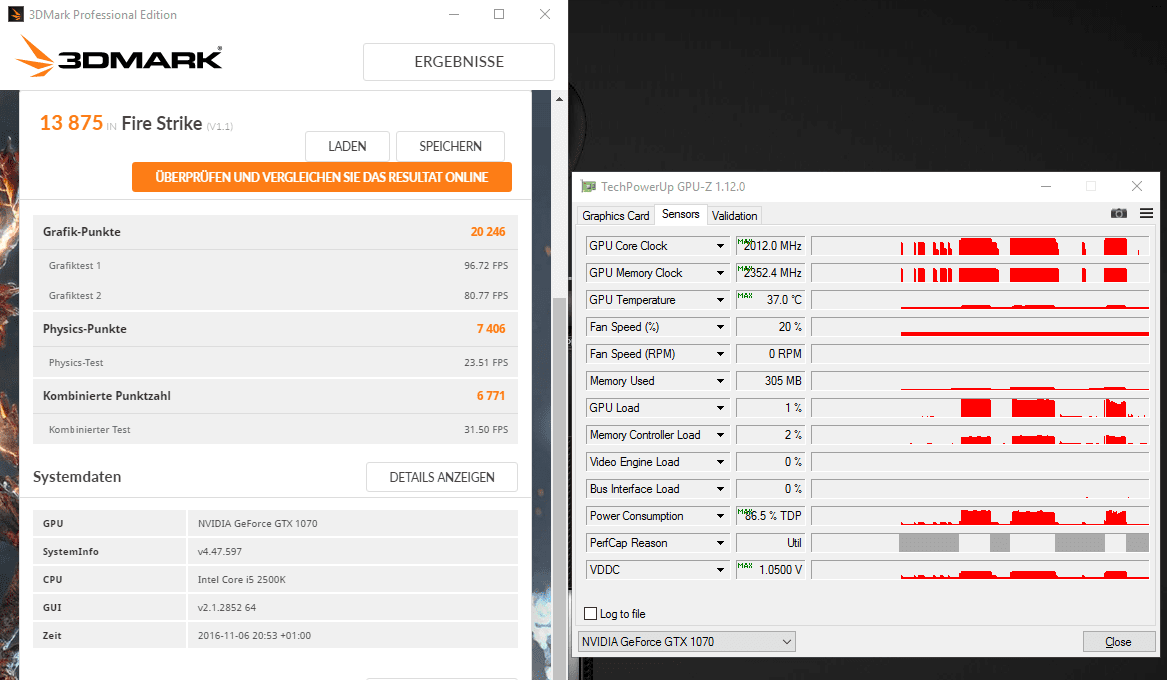Open the GPU Core Clock sensor dropdown

[720, 246]
